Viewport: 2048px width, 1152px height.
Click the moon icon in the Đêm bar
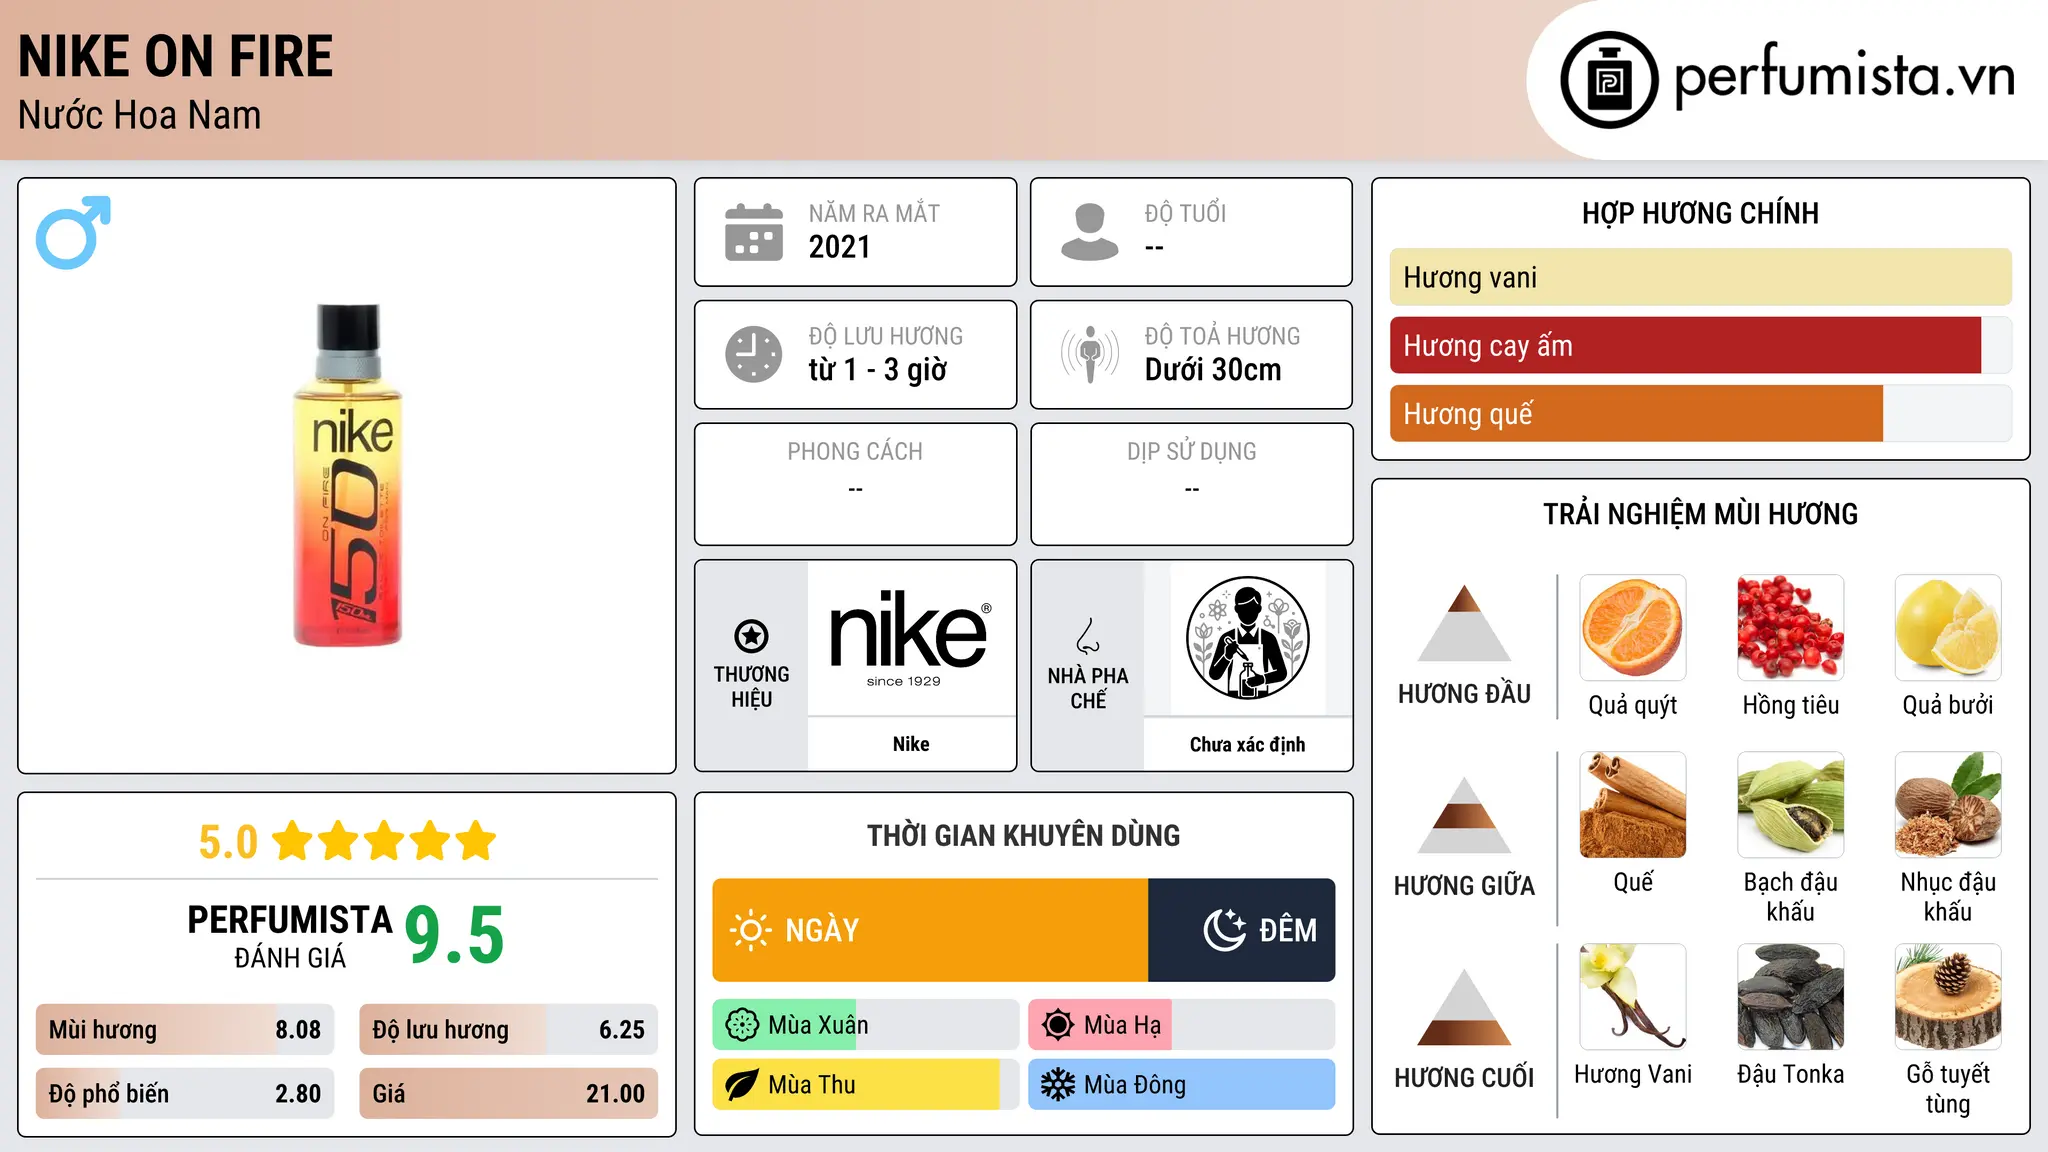pos(1224,930)
